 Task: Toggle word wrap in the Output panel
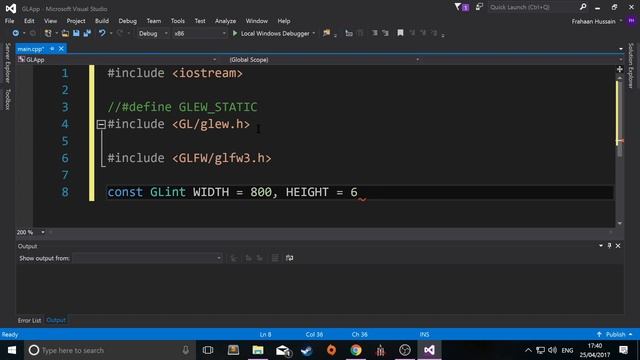[289, 258]
